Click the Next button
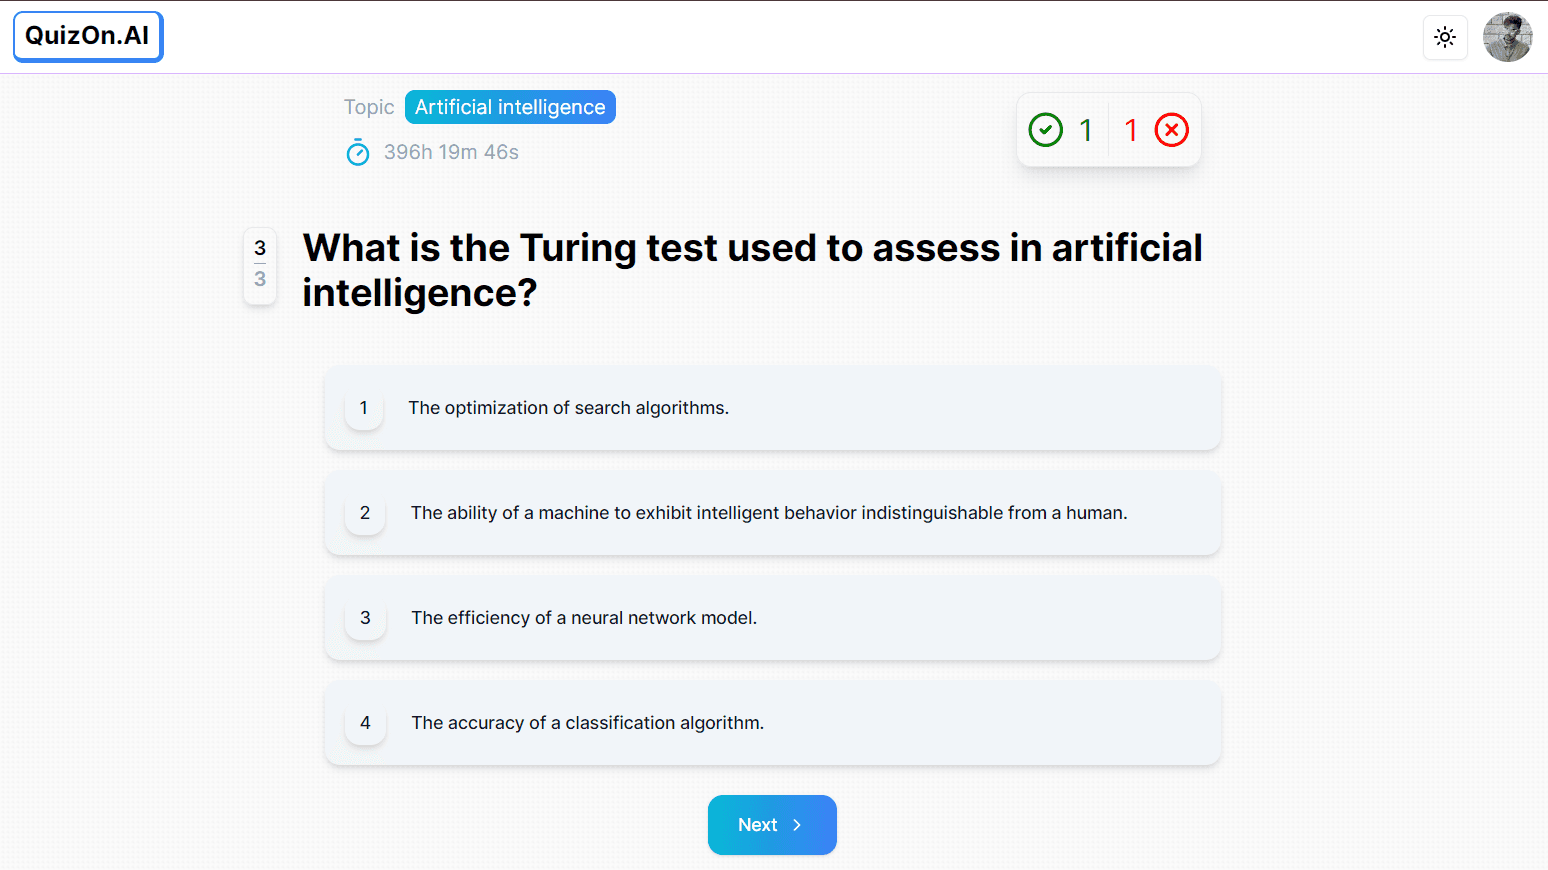The image size is (1548, 870). pos(772,825)
